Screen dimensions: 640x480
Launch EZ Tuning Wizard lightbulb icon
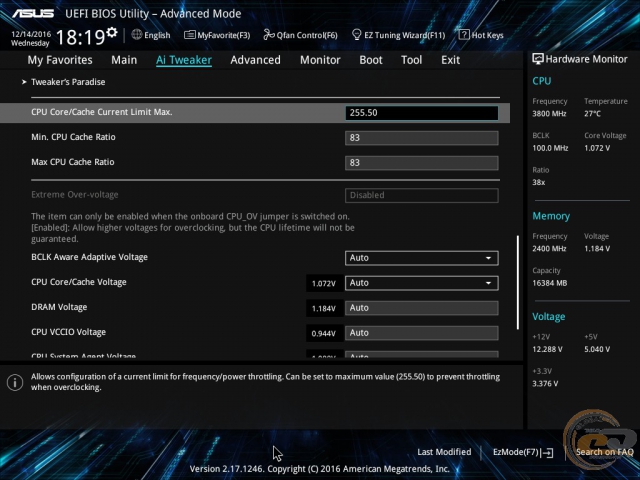point(356,35)
